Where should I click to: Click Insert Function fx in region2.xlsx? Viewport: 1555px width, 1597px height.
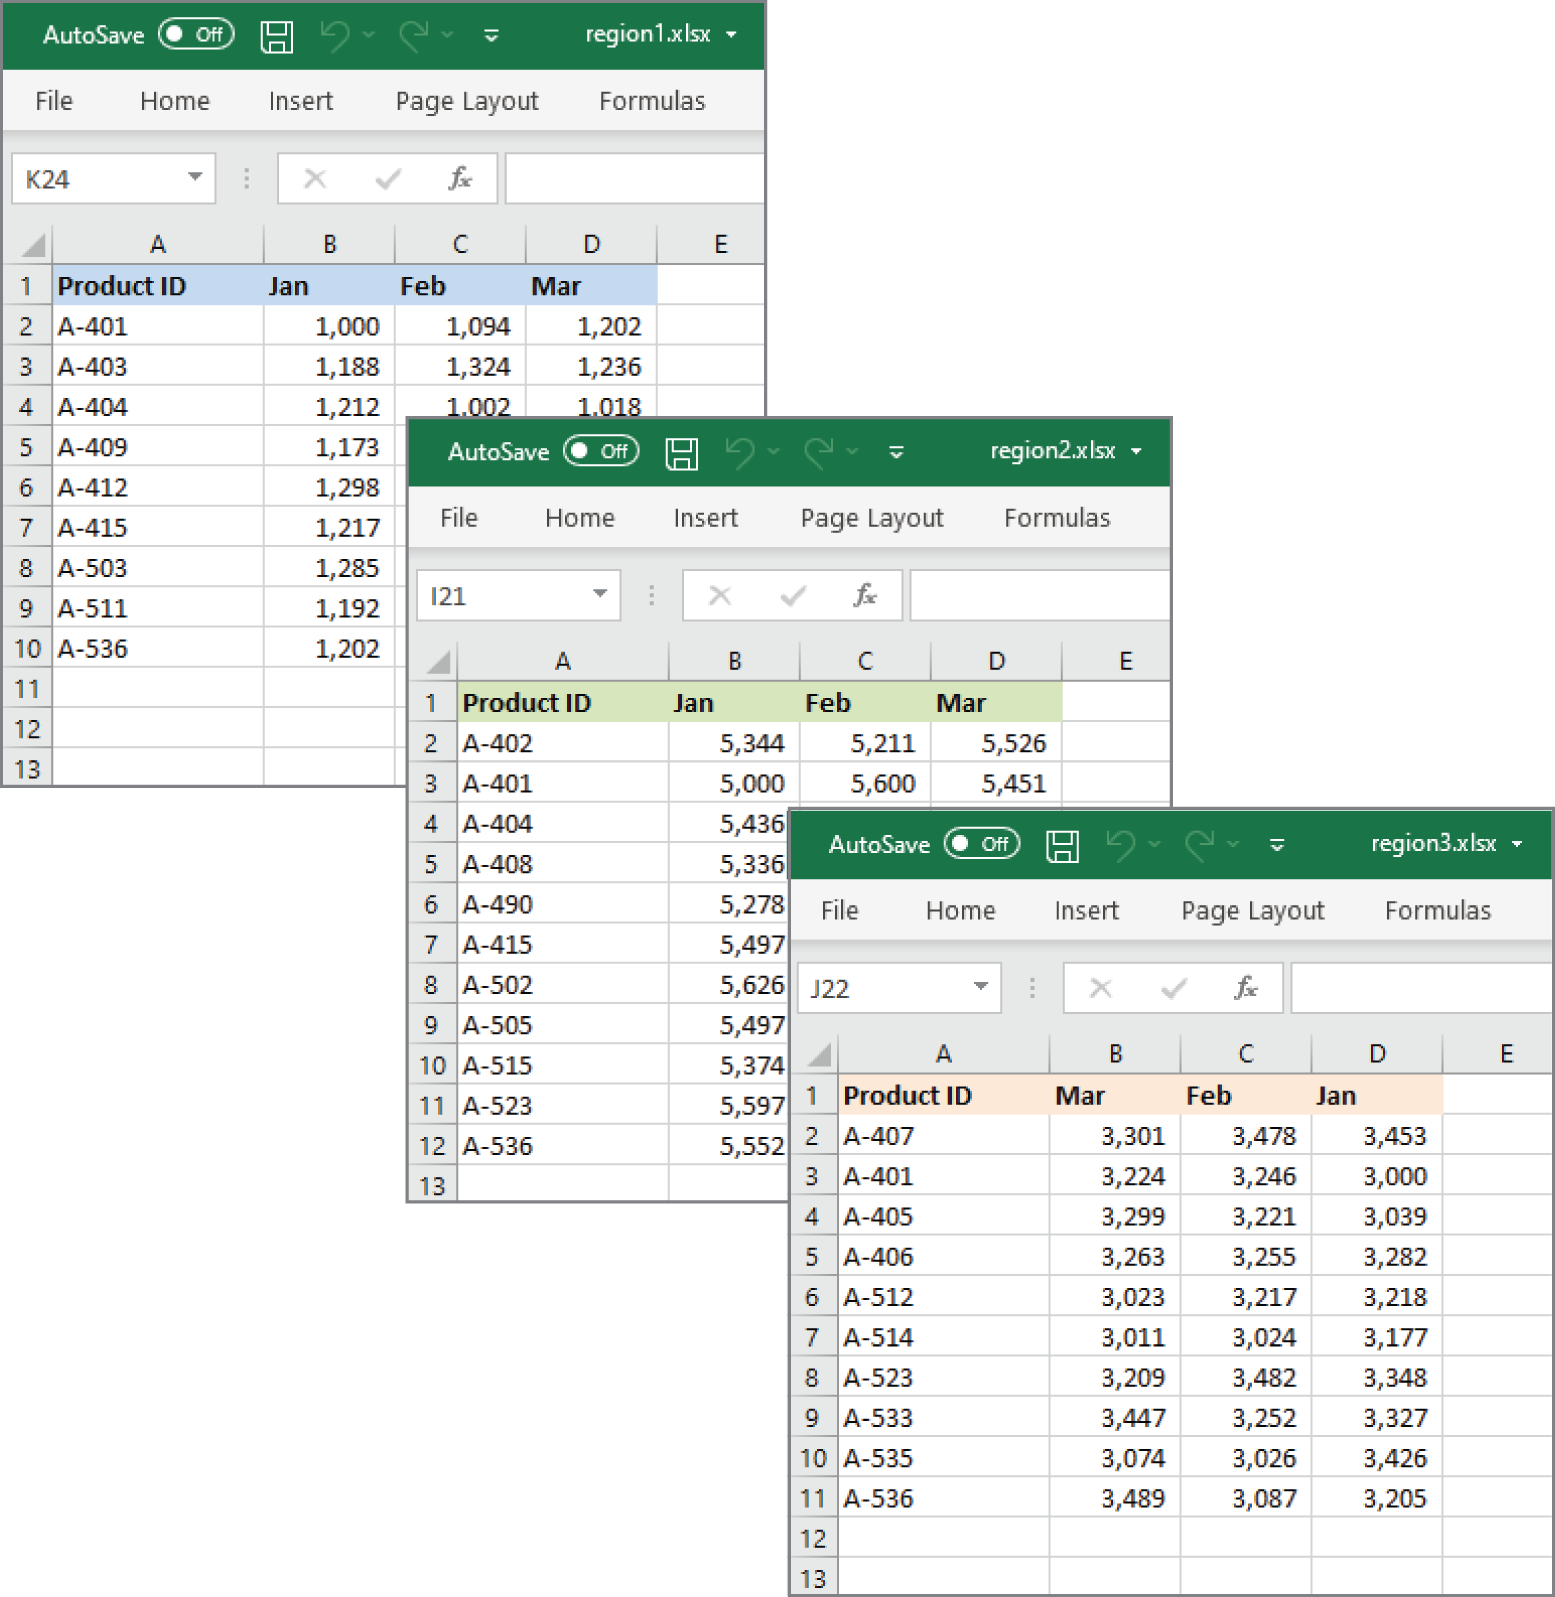pos(864,596)
